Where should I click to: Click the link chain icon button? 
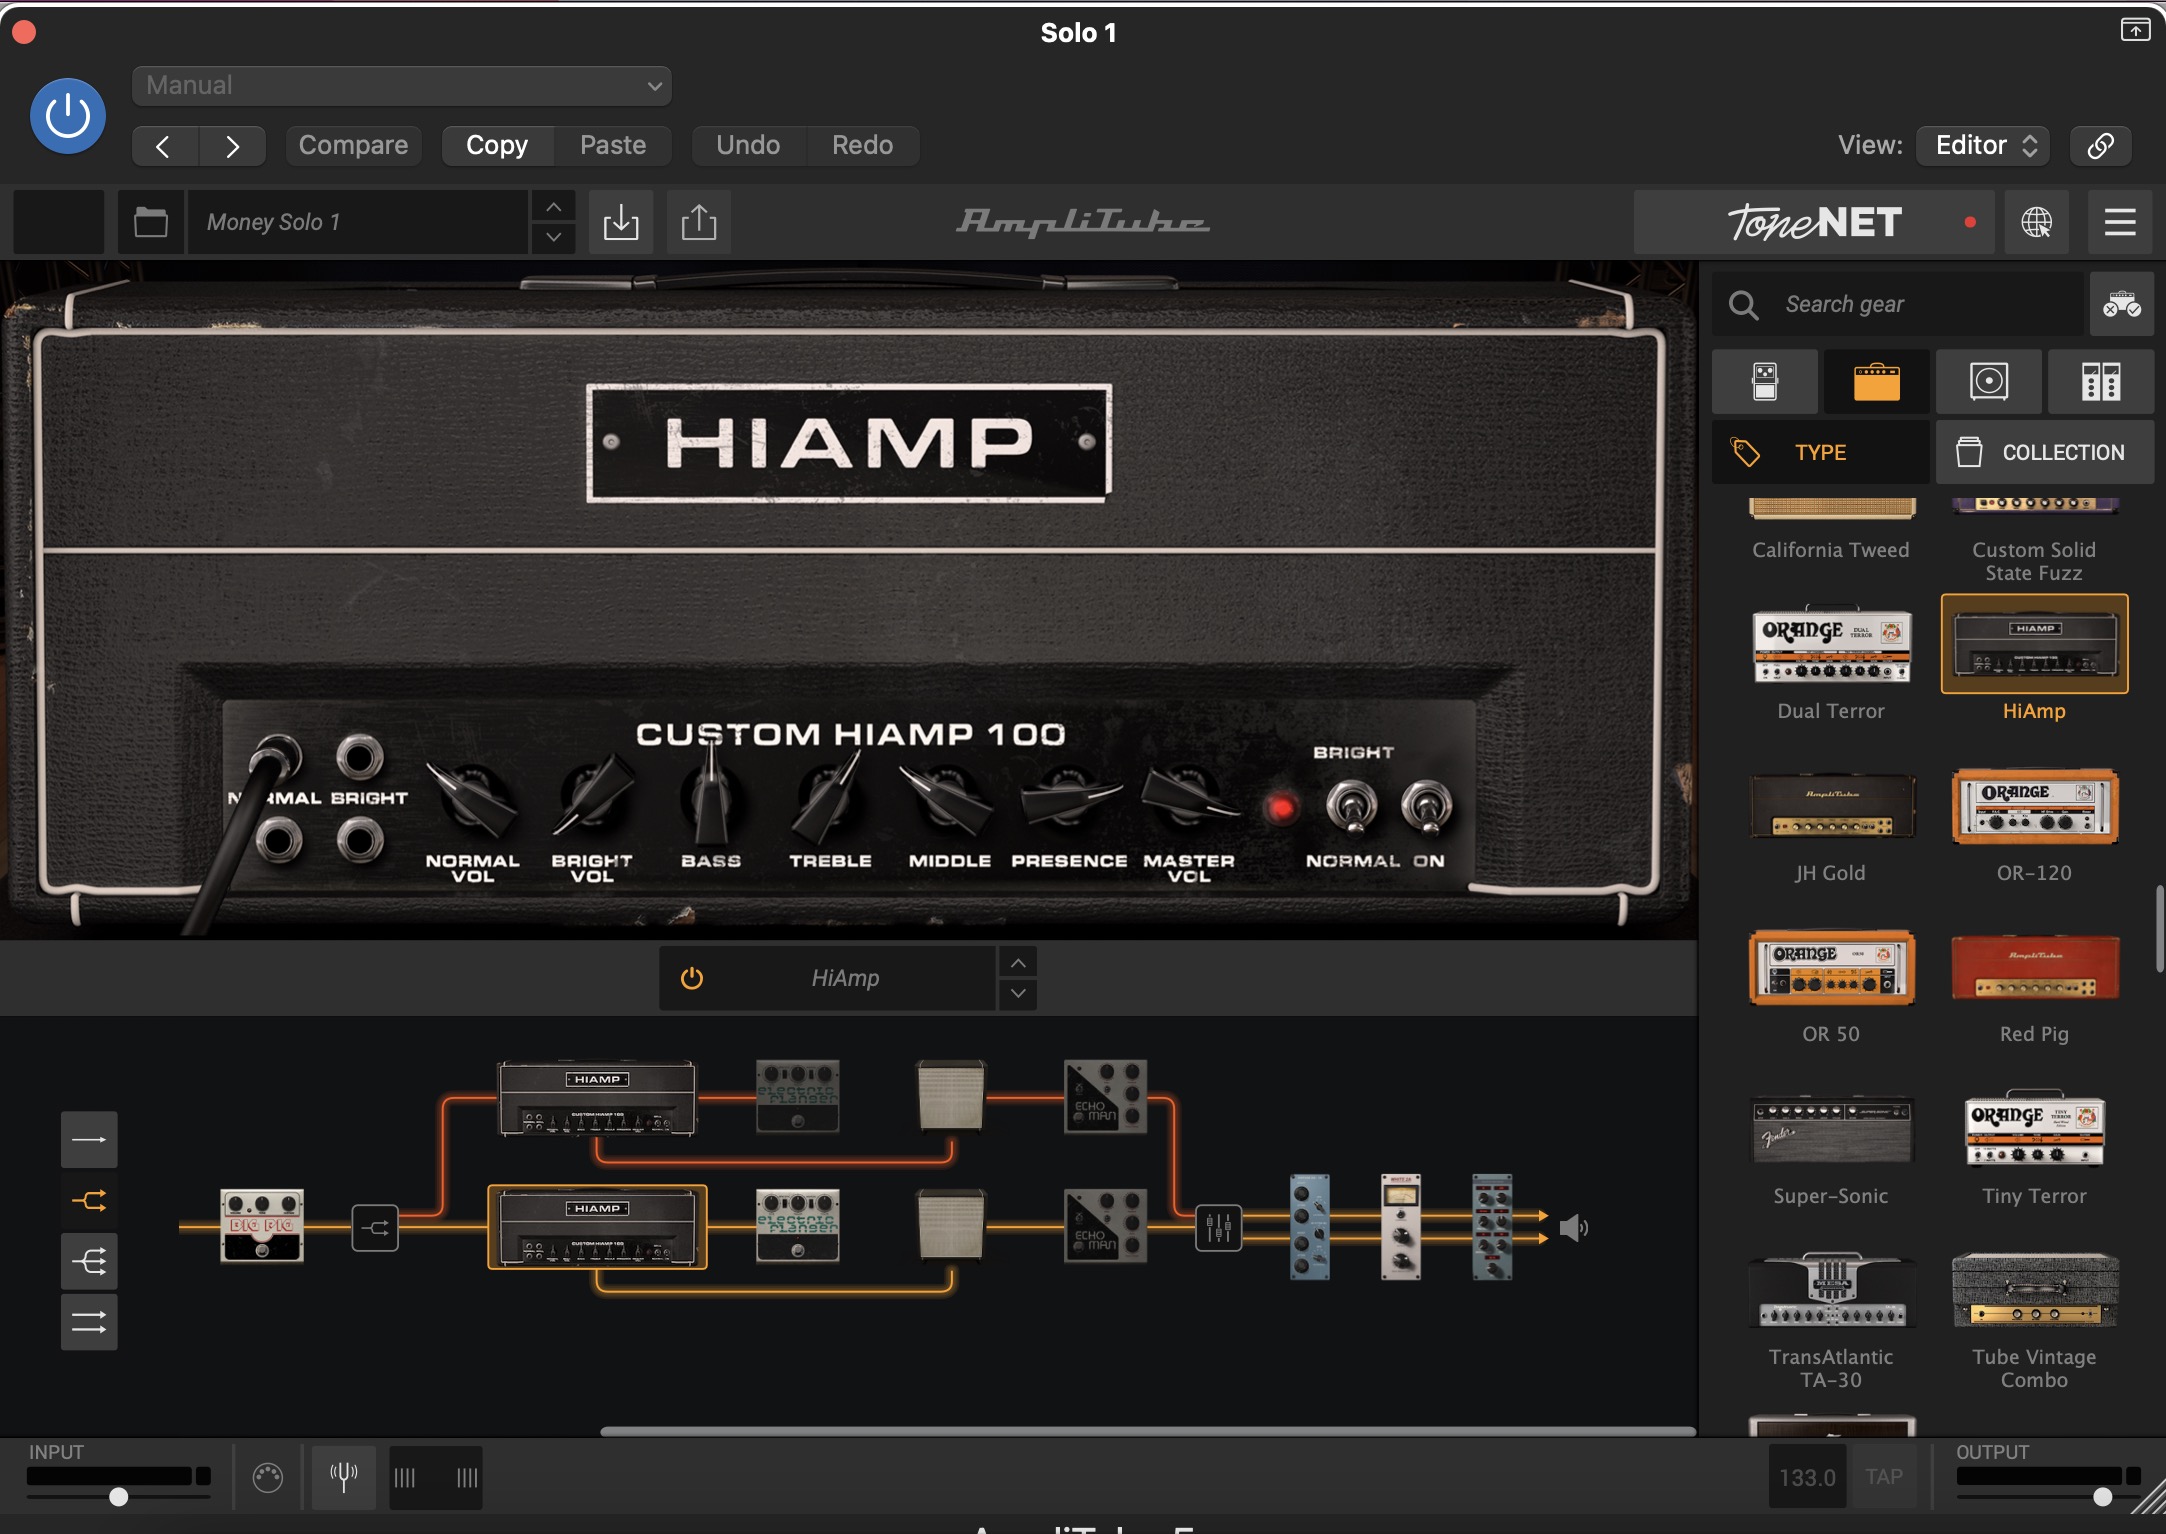[2100, 146]
